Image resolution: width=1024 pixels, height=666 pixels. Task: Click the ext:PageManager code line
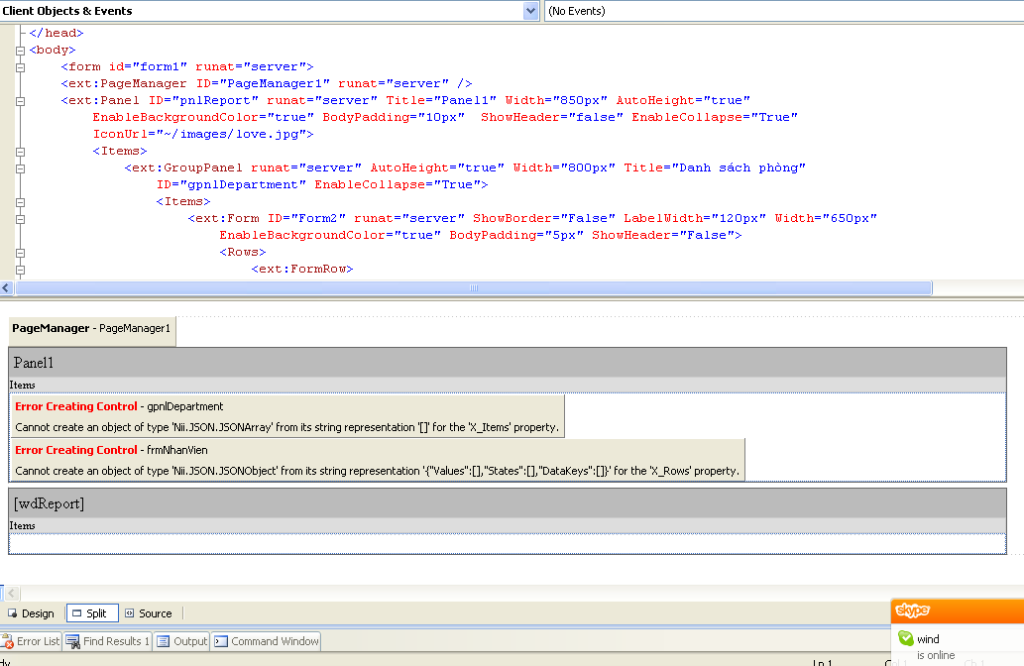point(266,84)
